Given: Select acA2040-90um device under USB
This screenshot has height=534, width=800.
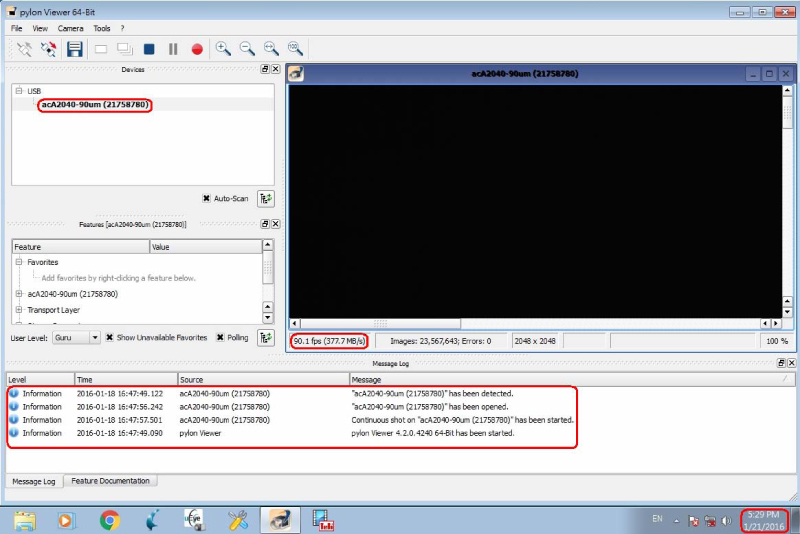Looking at the screenshot, I should tap(95, 105).
